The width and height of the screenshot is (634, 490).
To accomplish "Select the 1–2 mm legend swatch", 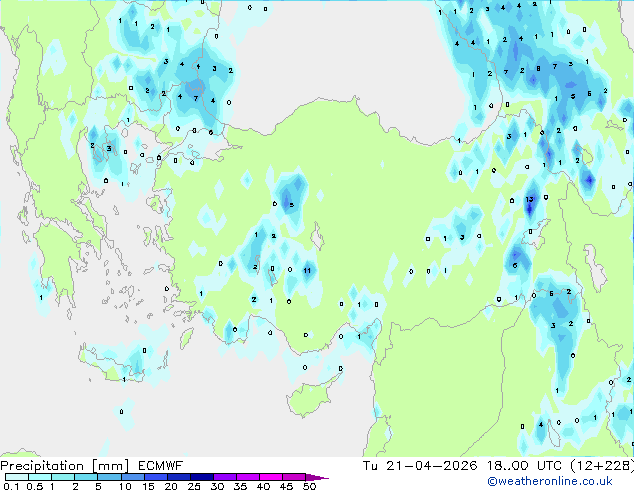I will [x=63, y=477].
